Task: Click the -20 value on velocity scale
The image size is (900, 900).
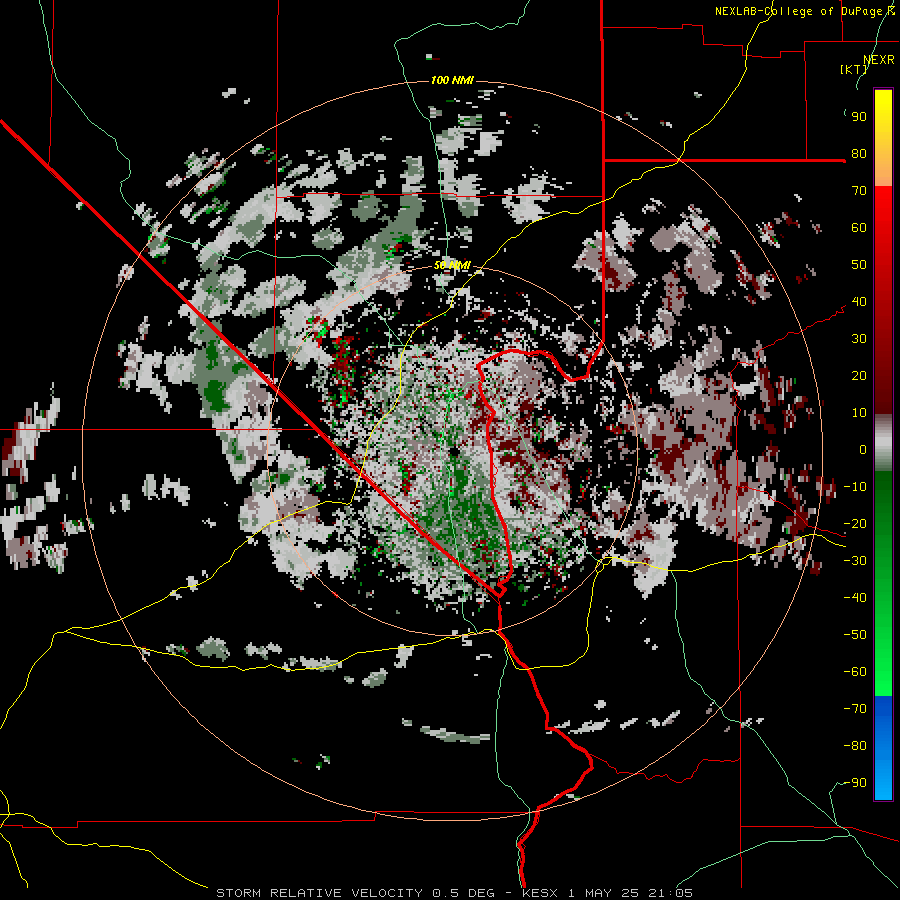Action: [855, 524]
